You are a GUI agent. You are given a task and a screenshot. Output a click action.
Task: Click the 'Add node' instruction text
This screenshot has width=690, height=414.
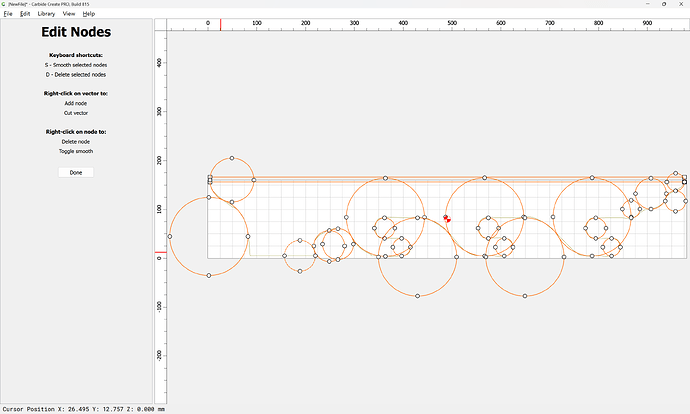point(76,103)
